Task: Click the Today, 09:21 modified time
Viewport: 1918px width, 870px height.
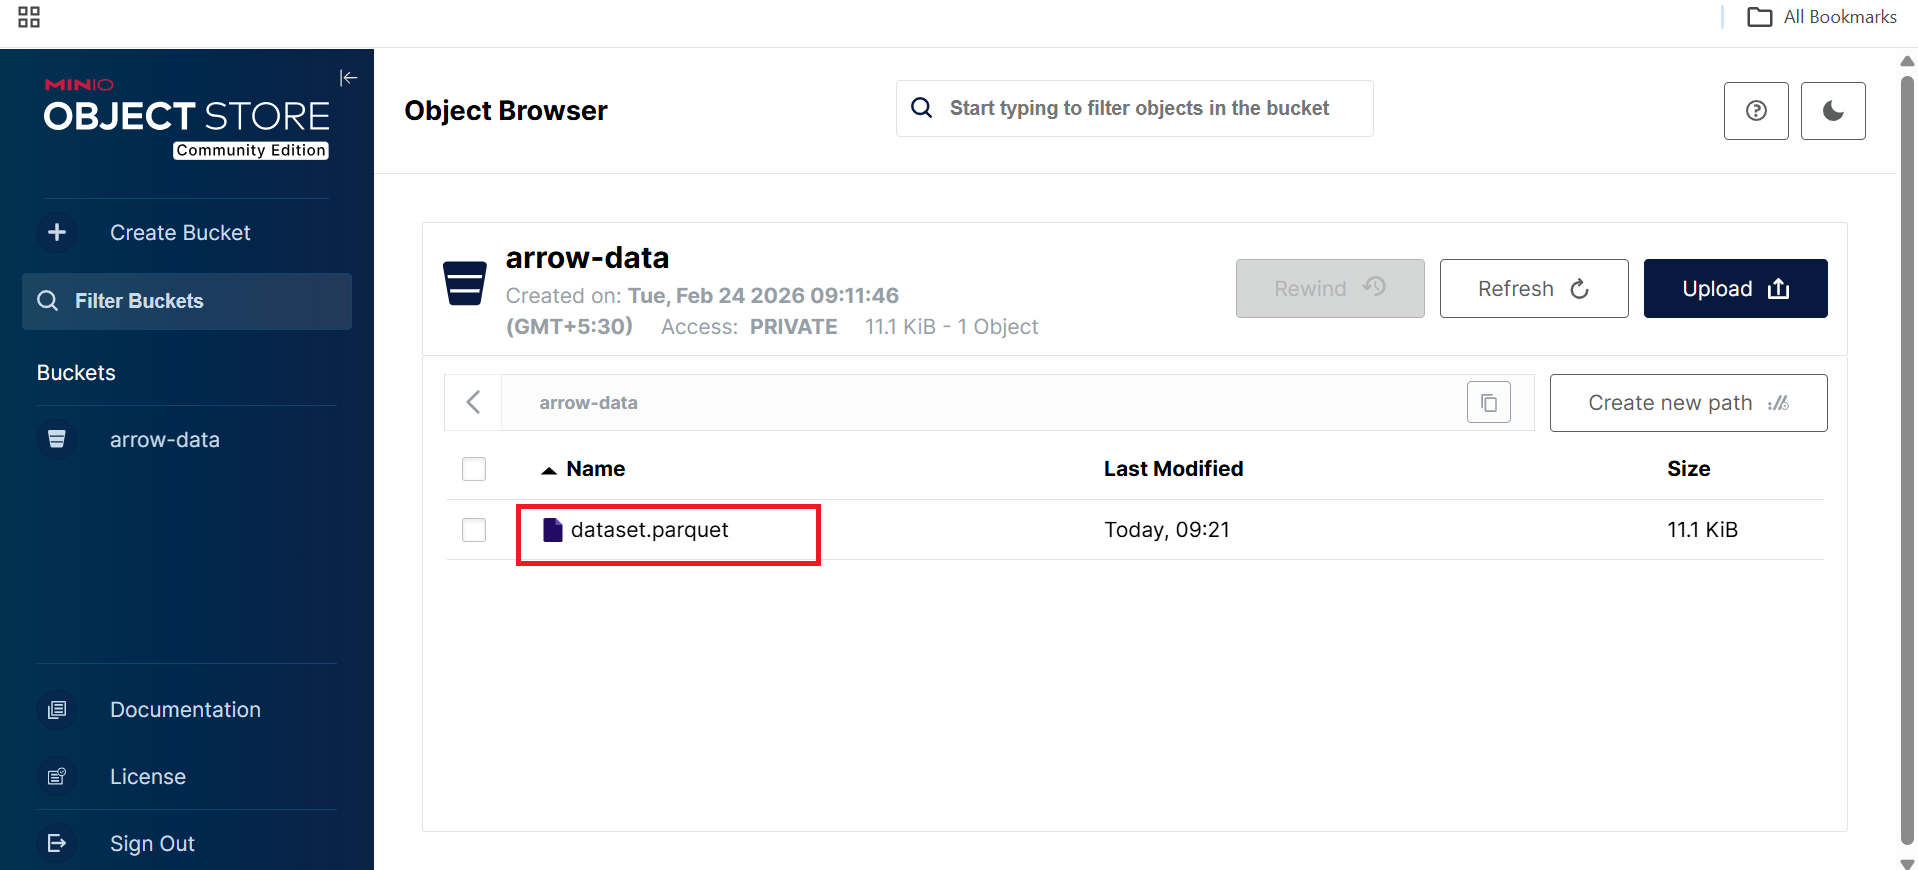Action: pos(1167,530)
